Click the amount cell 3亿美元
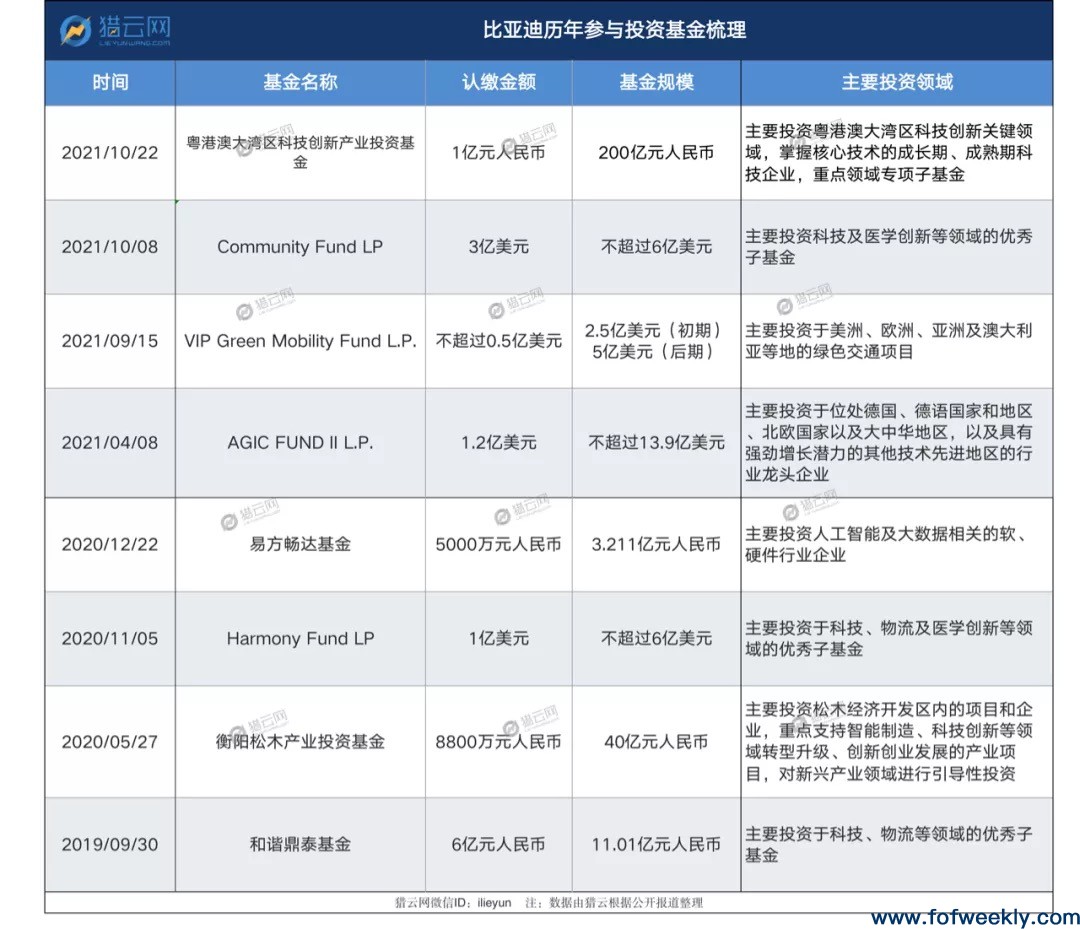Viewport: 1080px width, 929px height. [x=499, y=247]
